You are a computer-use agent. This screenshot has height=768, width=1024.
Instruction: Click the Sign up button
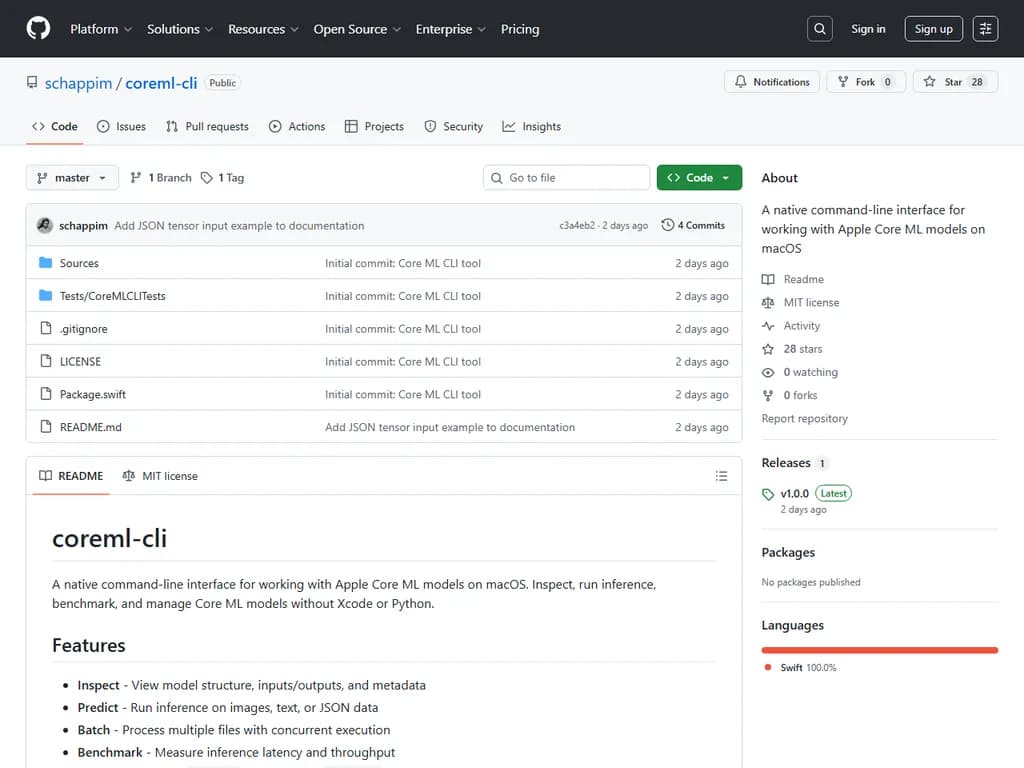[x=933, y=29]
